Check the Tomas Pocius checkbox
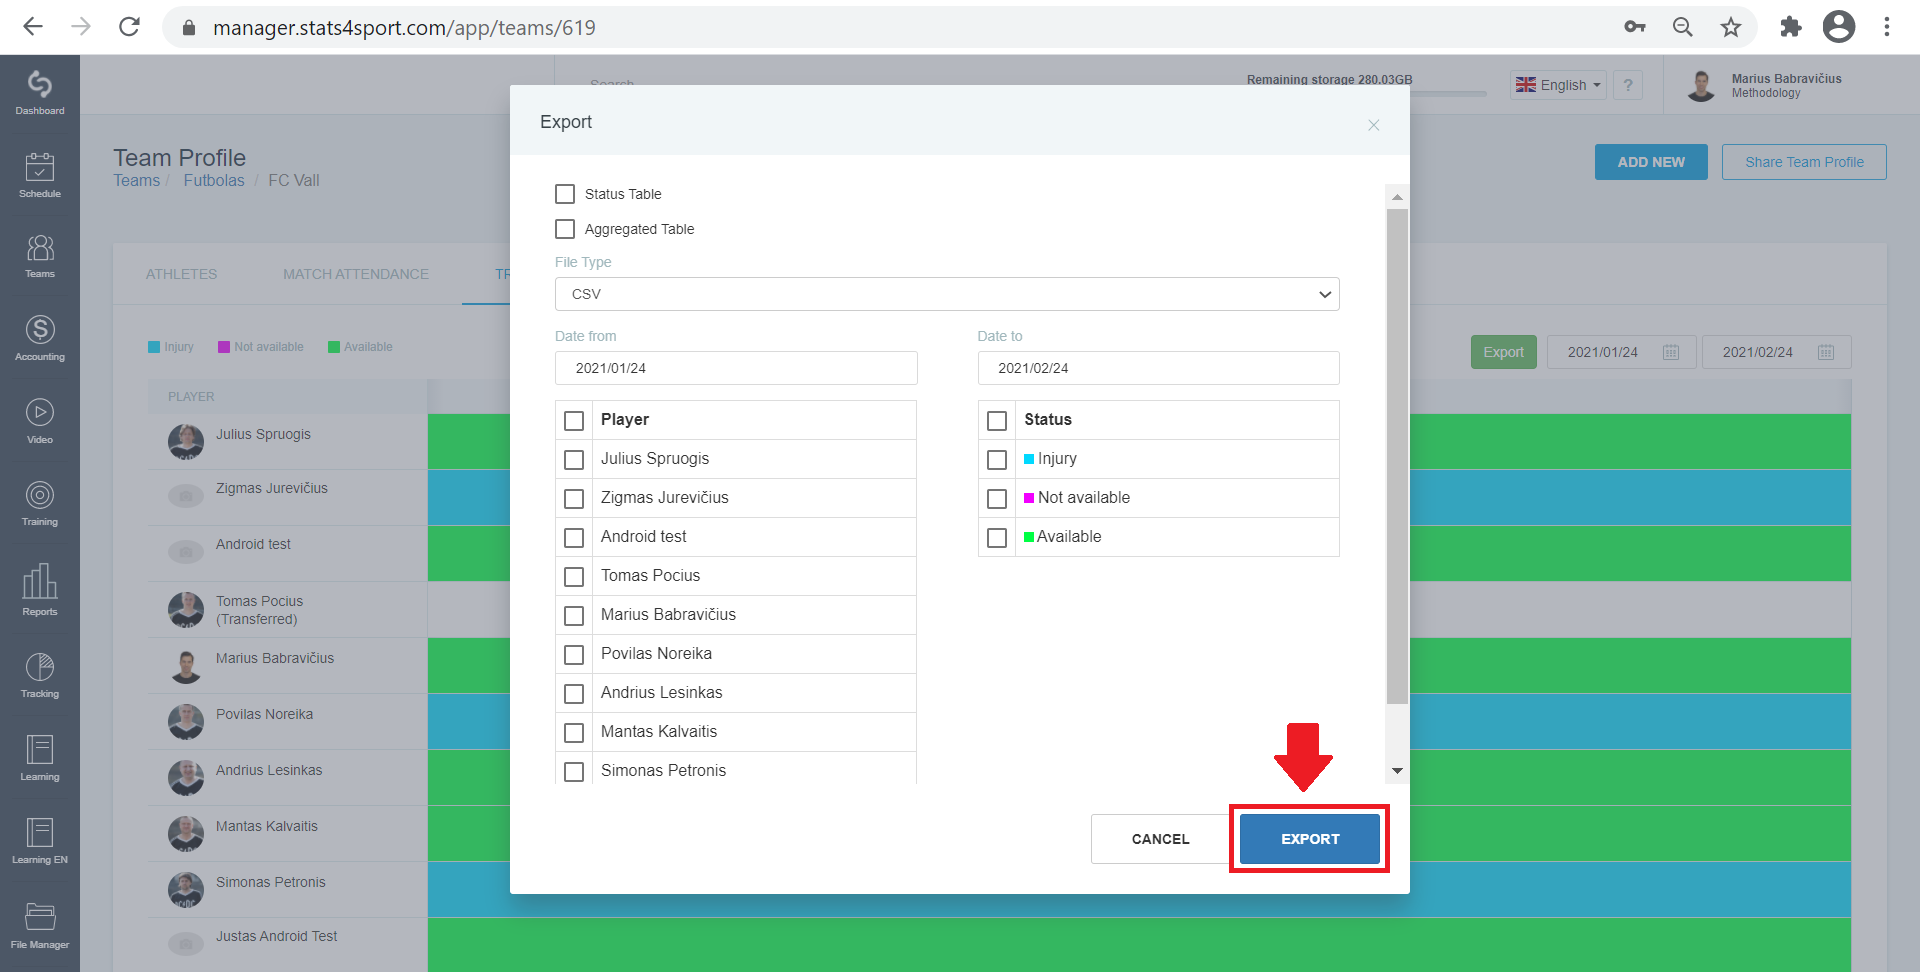 (574, 577)
